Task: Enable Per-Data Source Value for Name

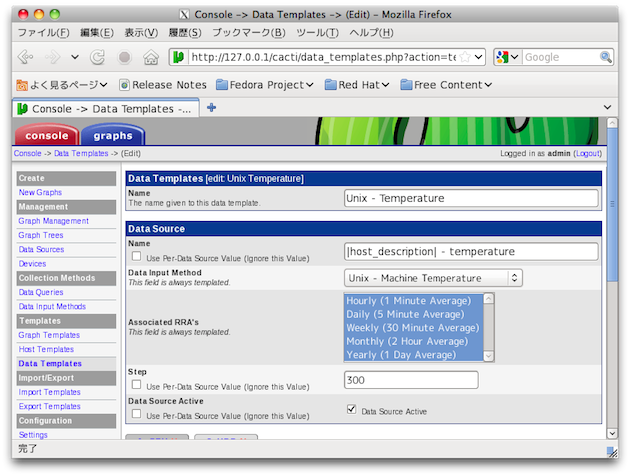Action: click(136, 256)
